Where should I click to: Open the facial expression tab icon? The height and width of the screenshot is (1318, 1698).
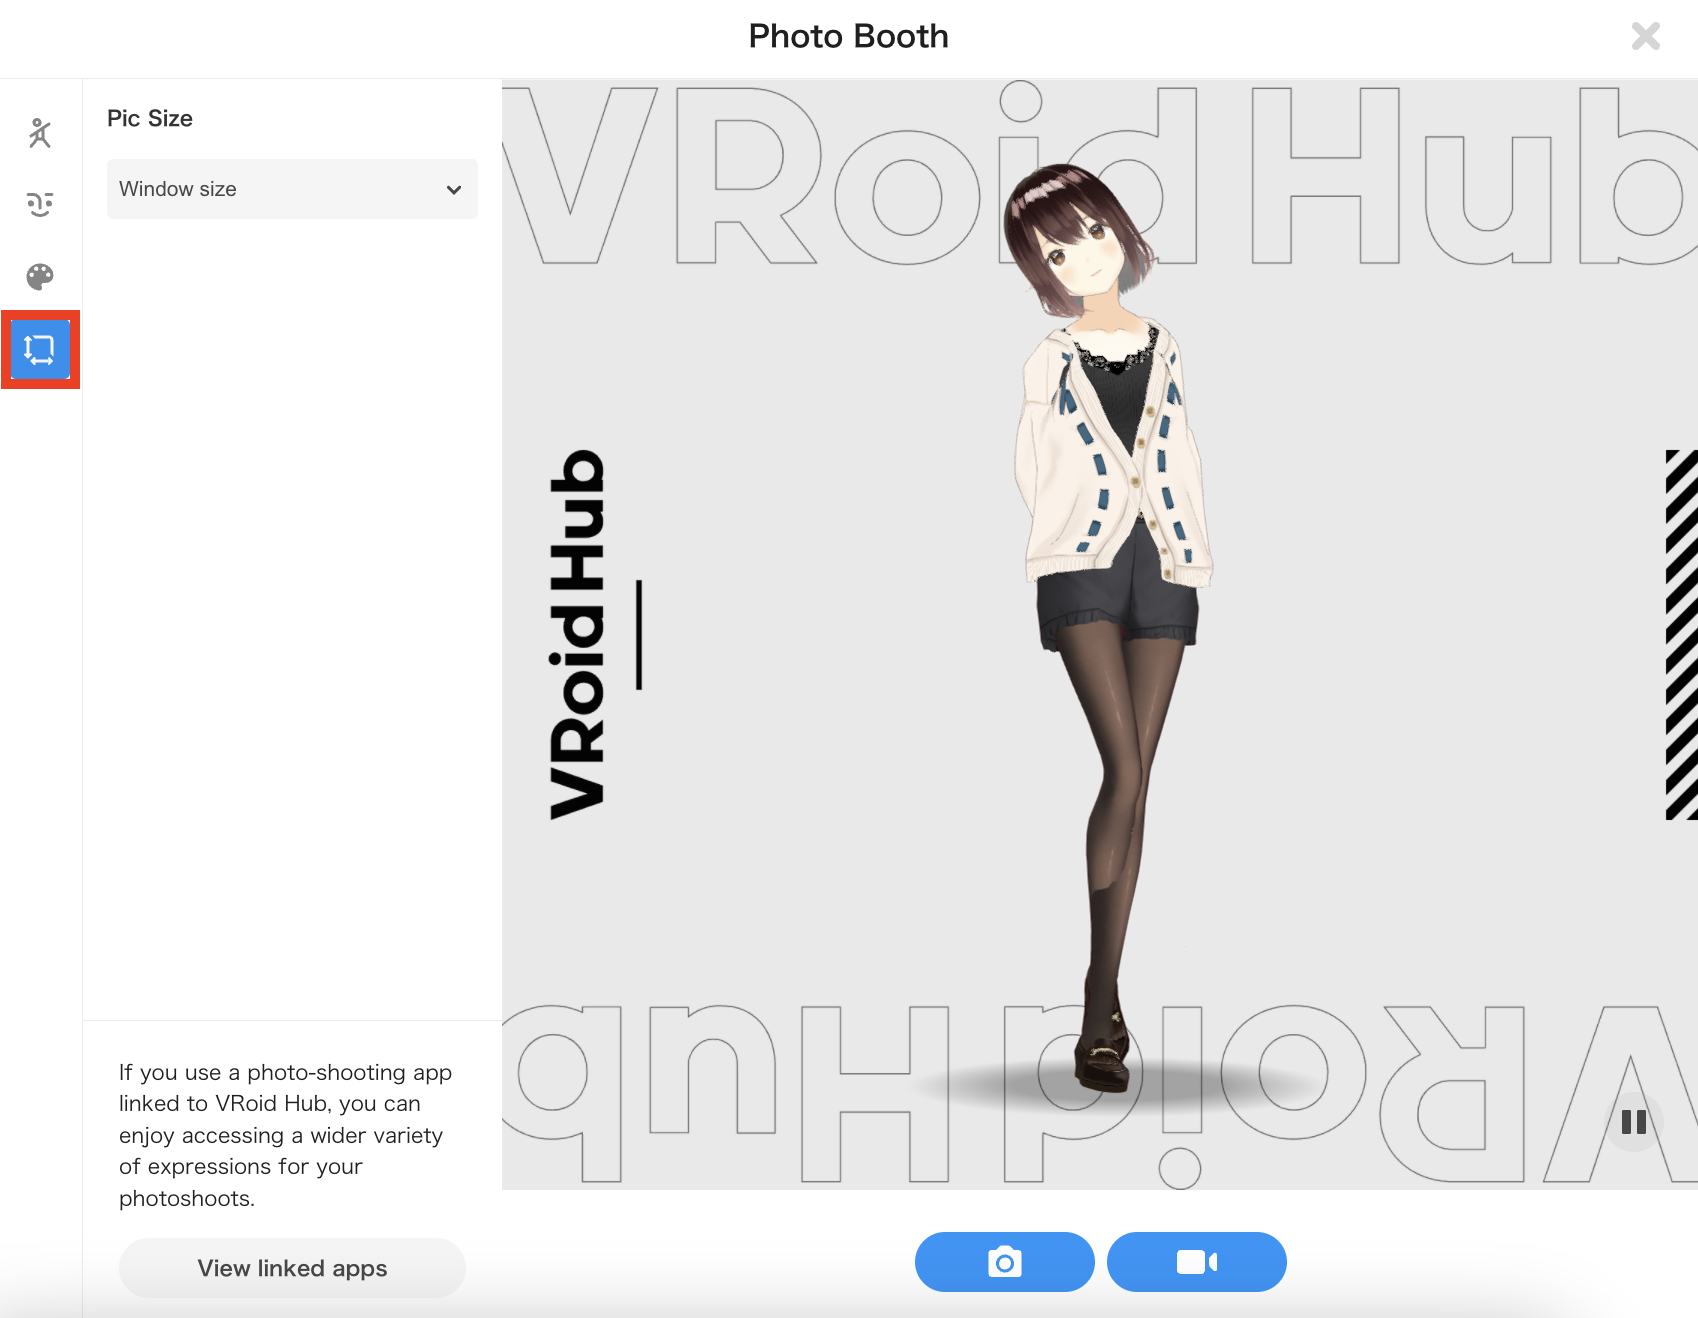pyautogui.click(x=40, y=204)
